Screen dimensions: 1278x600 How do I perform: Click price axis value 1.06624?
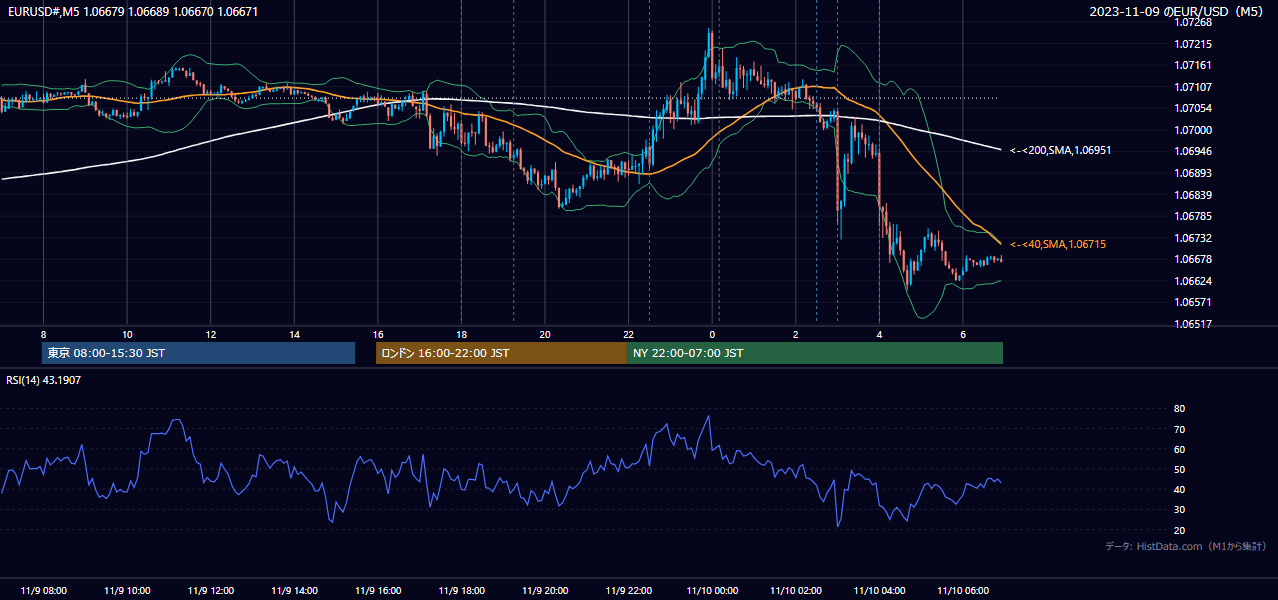1194,281
